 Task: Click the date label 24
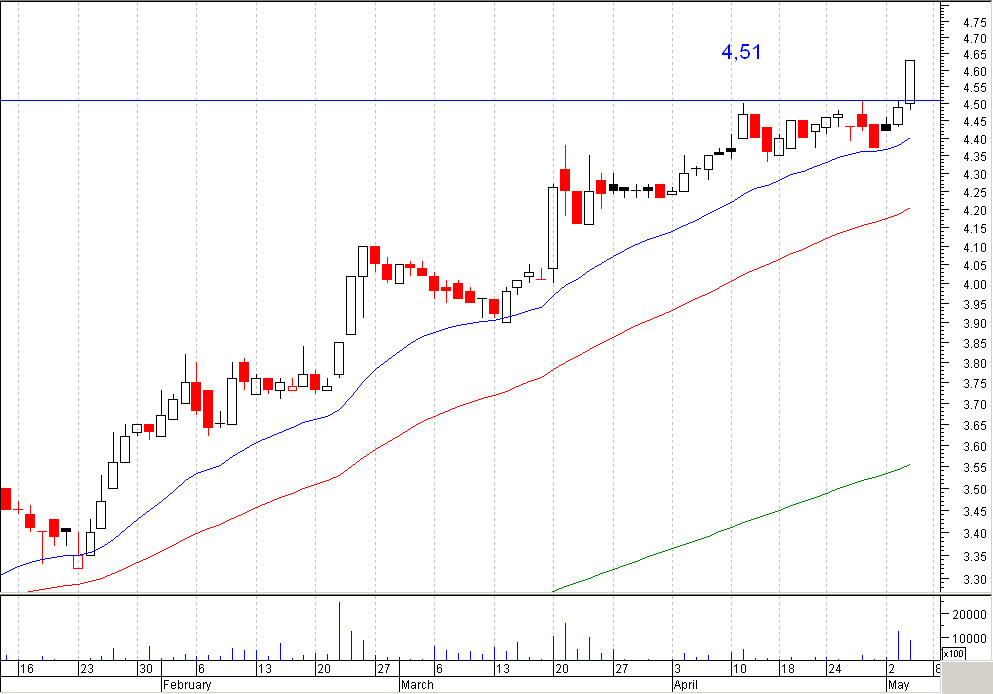click(x=834, y=669)
